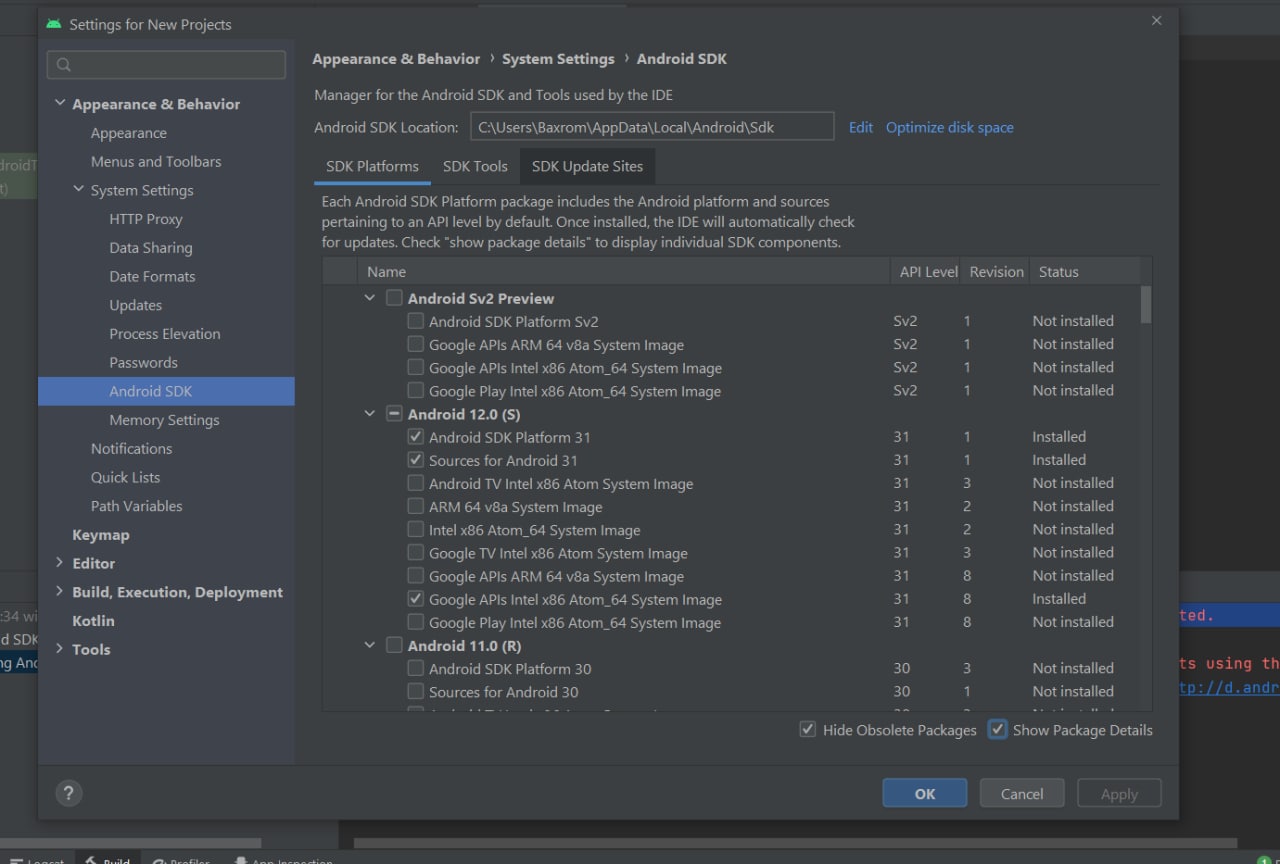1280x864 pixels.
Task: Select HTTP Proxy settings
Action: pyautogui.click(x=146, y=219)
